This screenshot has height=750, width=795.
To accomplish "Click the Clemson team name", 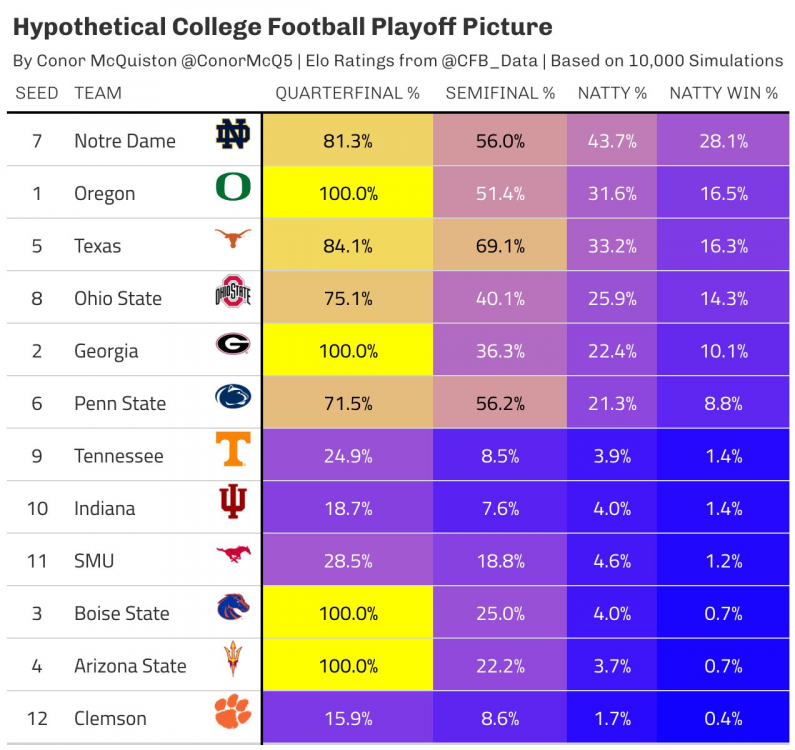I will tap(110, 718).
